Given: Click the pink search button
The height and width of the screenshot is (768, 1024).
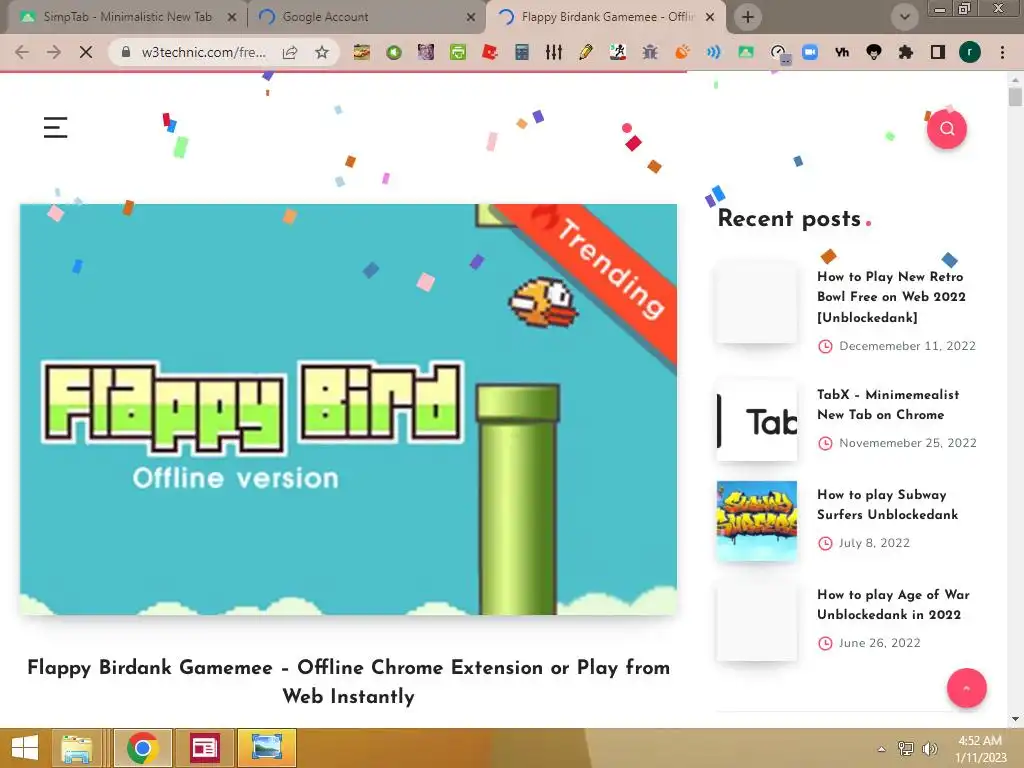Looking at the screenshot, I should [946, 129].
